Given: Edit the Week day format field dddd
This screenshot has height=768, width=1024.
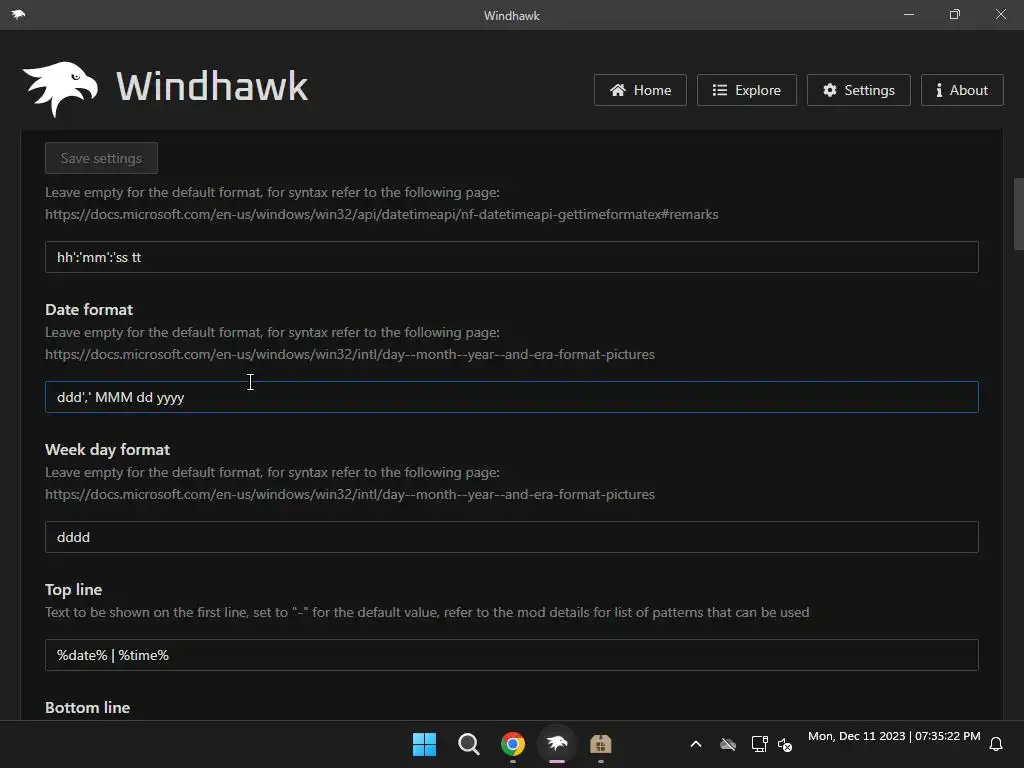Looking at the screenshot, I should tap(511, 537).
